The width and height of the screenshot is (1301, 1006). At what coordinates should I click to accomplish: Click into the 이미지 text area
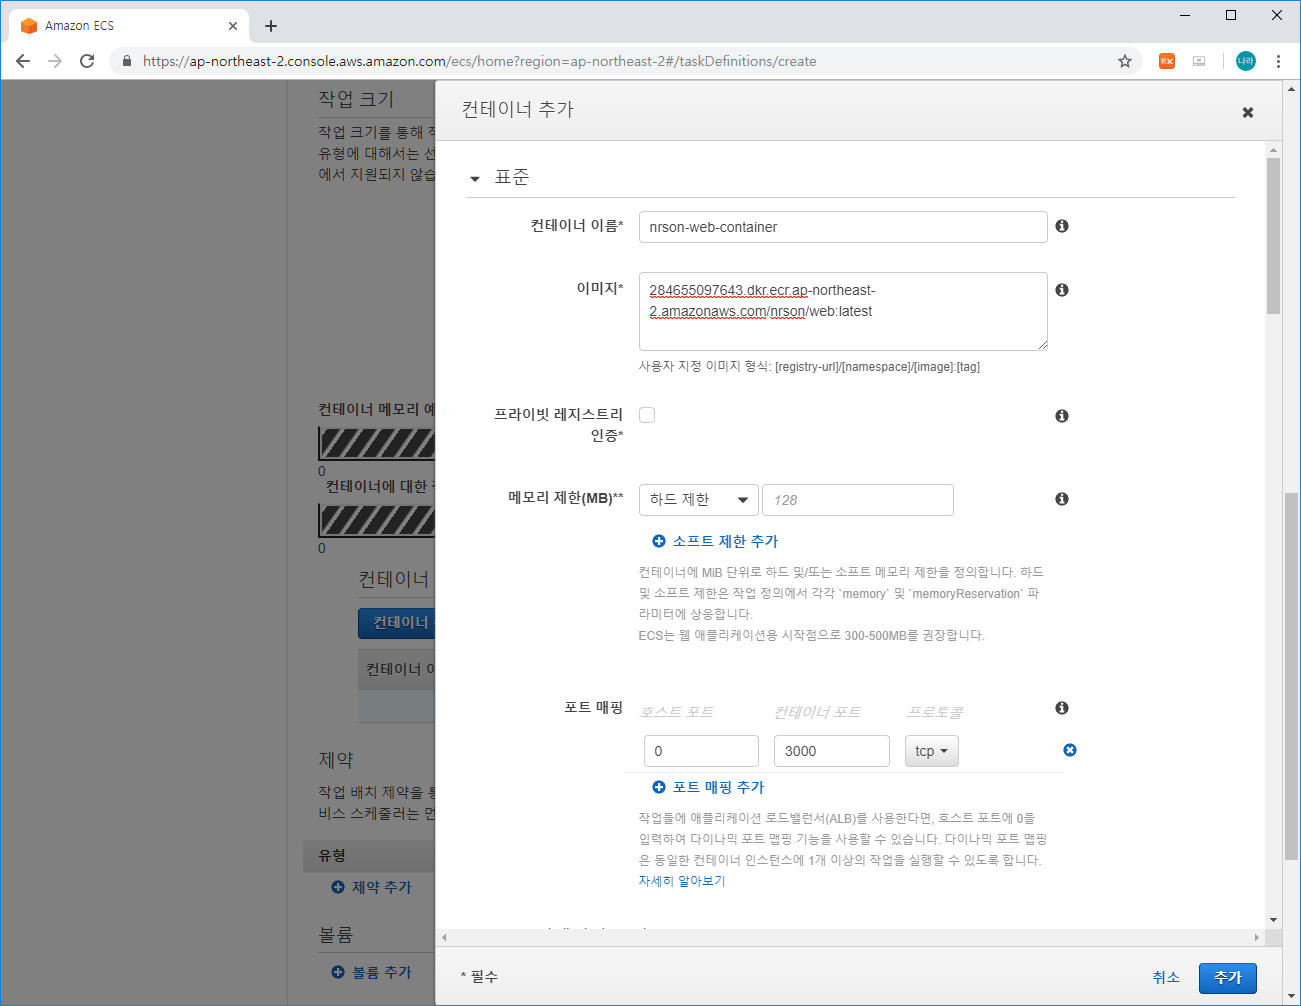(843, 311)
